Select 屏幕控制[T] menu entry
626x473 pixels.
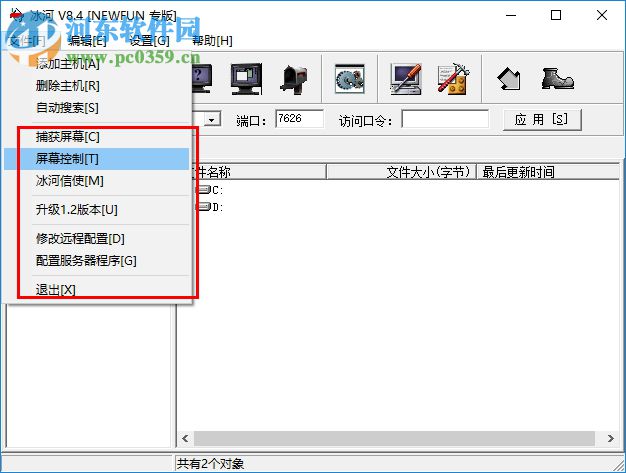96,159
